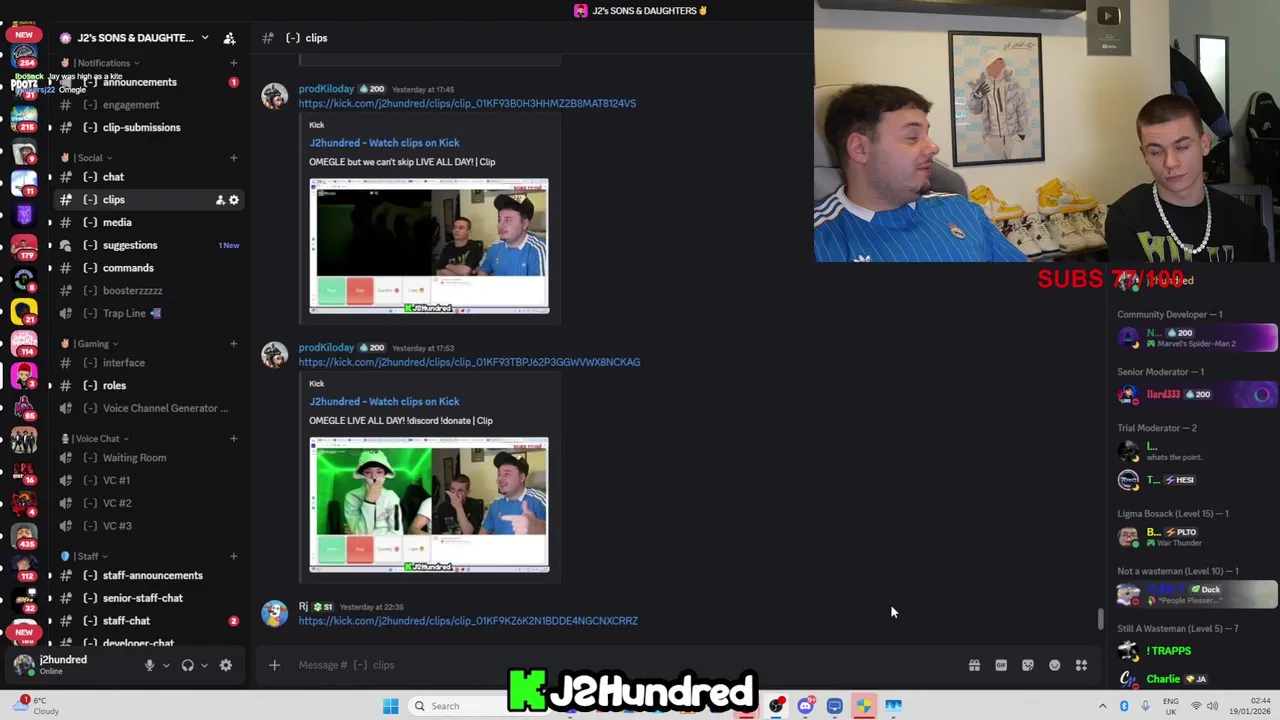
Task: Click the plus attachment button in message bar
Action: pyautogui.click(x=274, y=665)
